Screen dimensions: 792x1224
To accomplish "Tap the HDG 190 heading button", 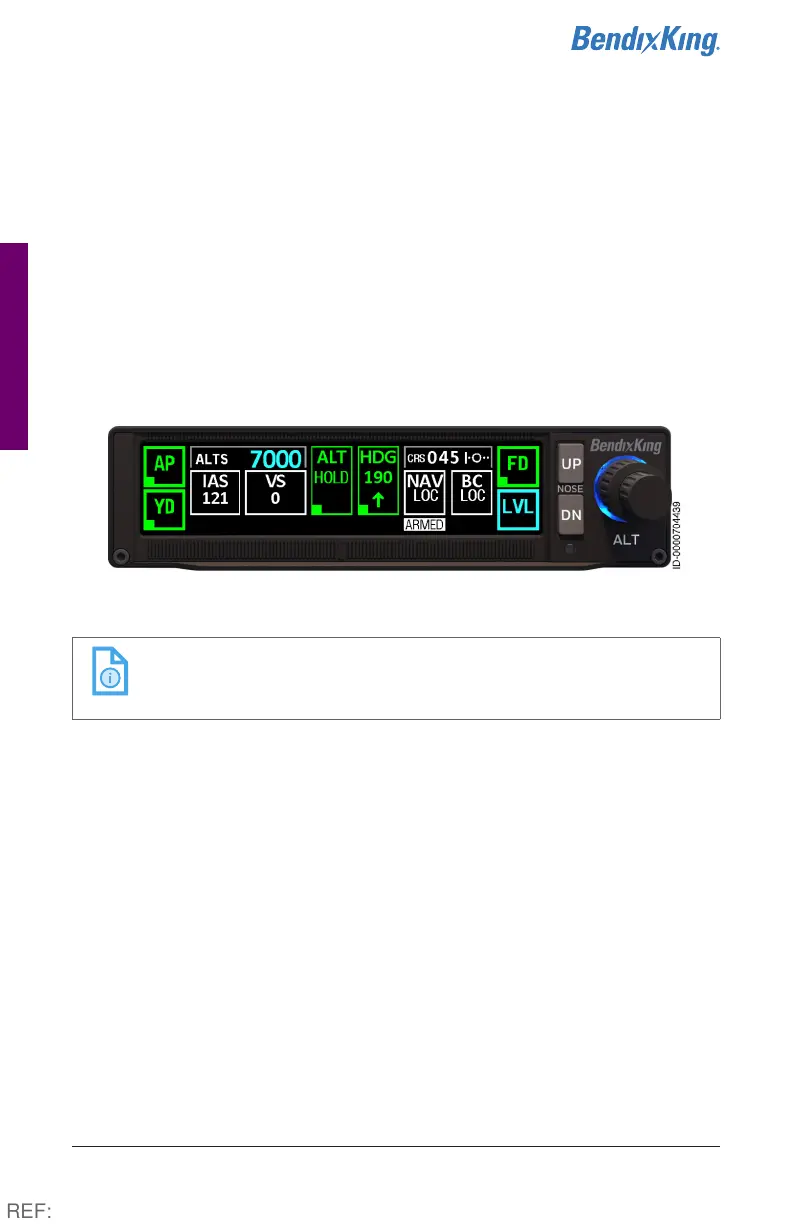I will click(x=378, y=481).
